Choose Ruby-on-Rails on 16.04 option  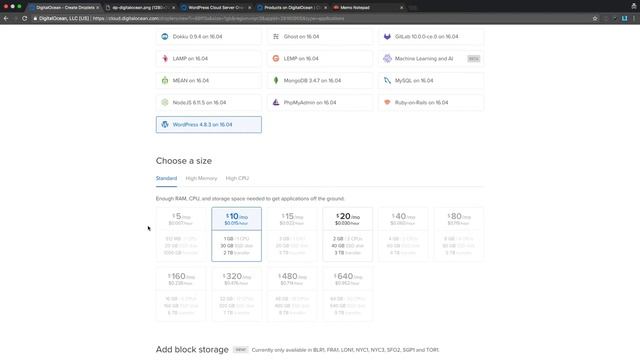[x=431, y=102]
